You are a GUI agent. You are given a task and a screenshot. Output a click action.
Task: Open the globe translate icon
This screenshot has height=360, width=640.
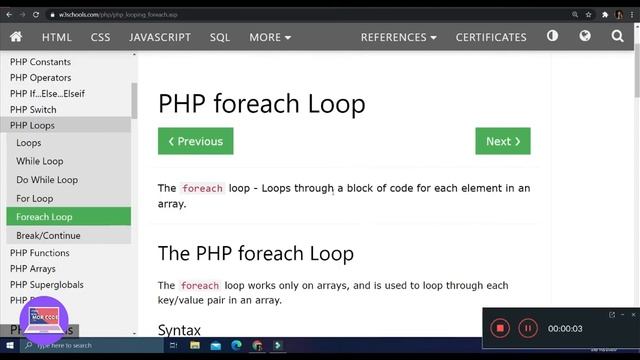[585, 36]
